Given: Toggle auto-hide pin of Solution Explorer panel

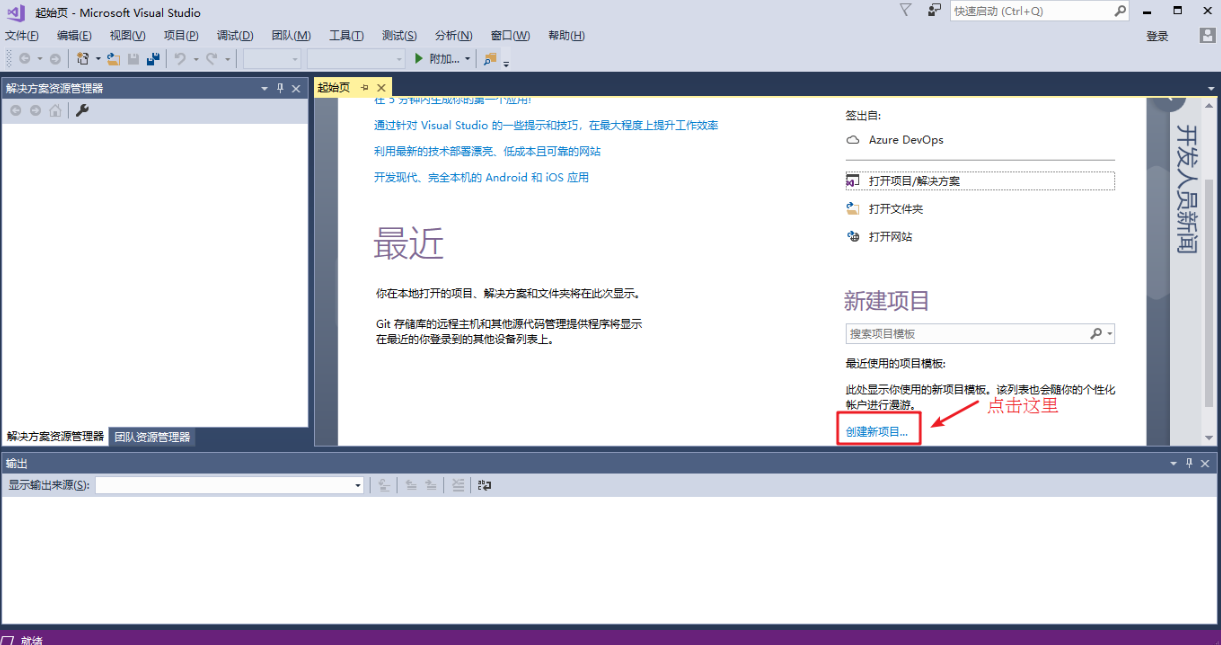Looking at the screenshot, I should (280, 88).
